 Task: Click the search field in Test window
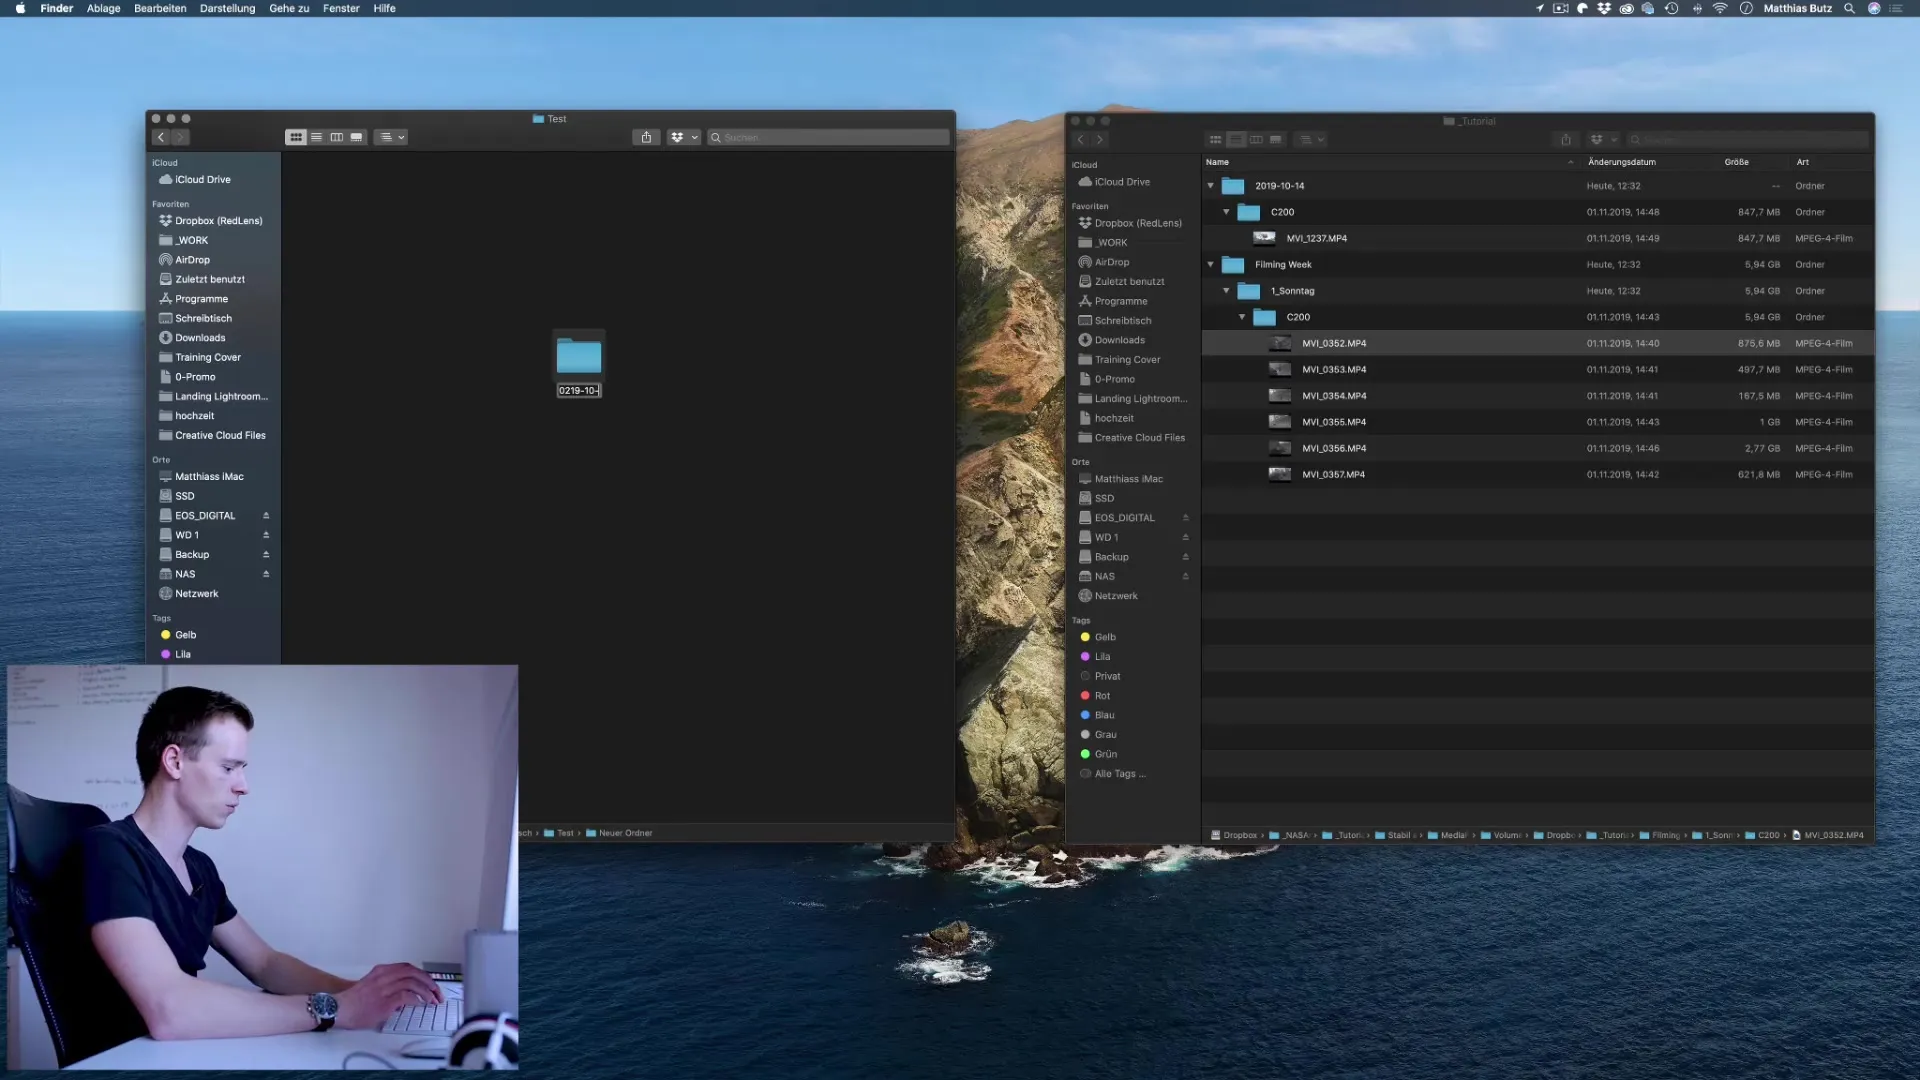828,137
